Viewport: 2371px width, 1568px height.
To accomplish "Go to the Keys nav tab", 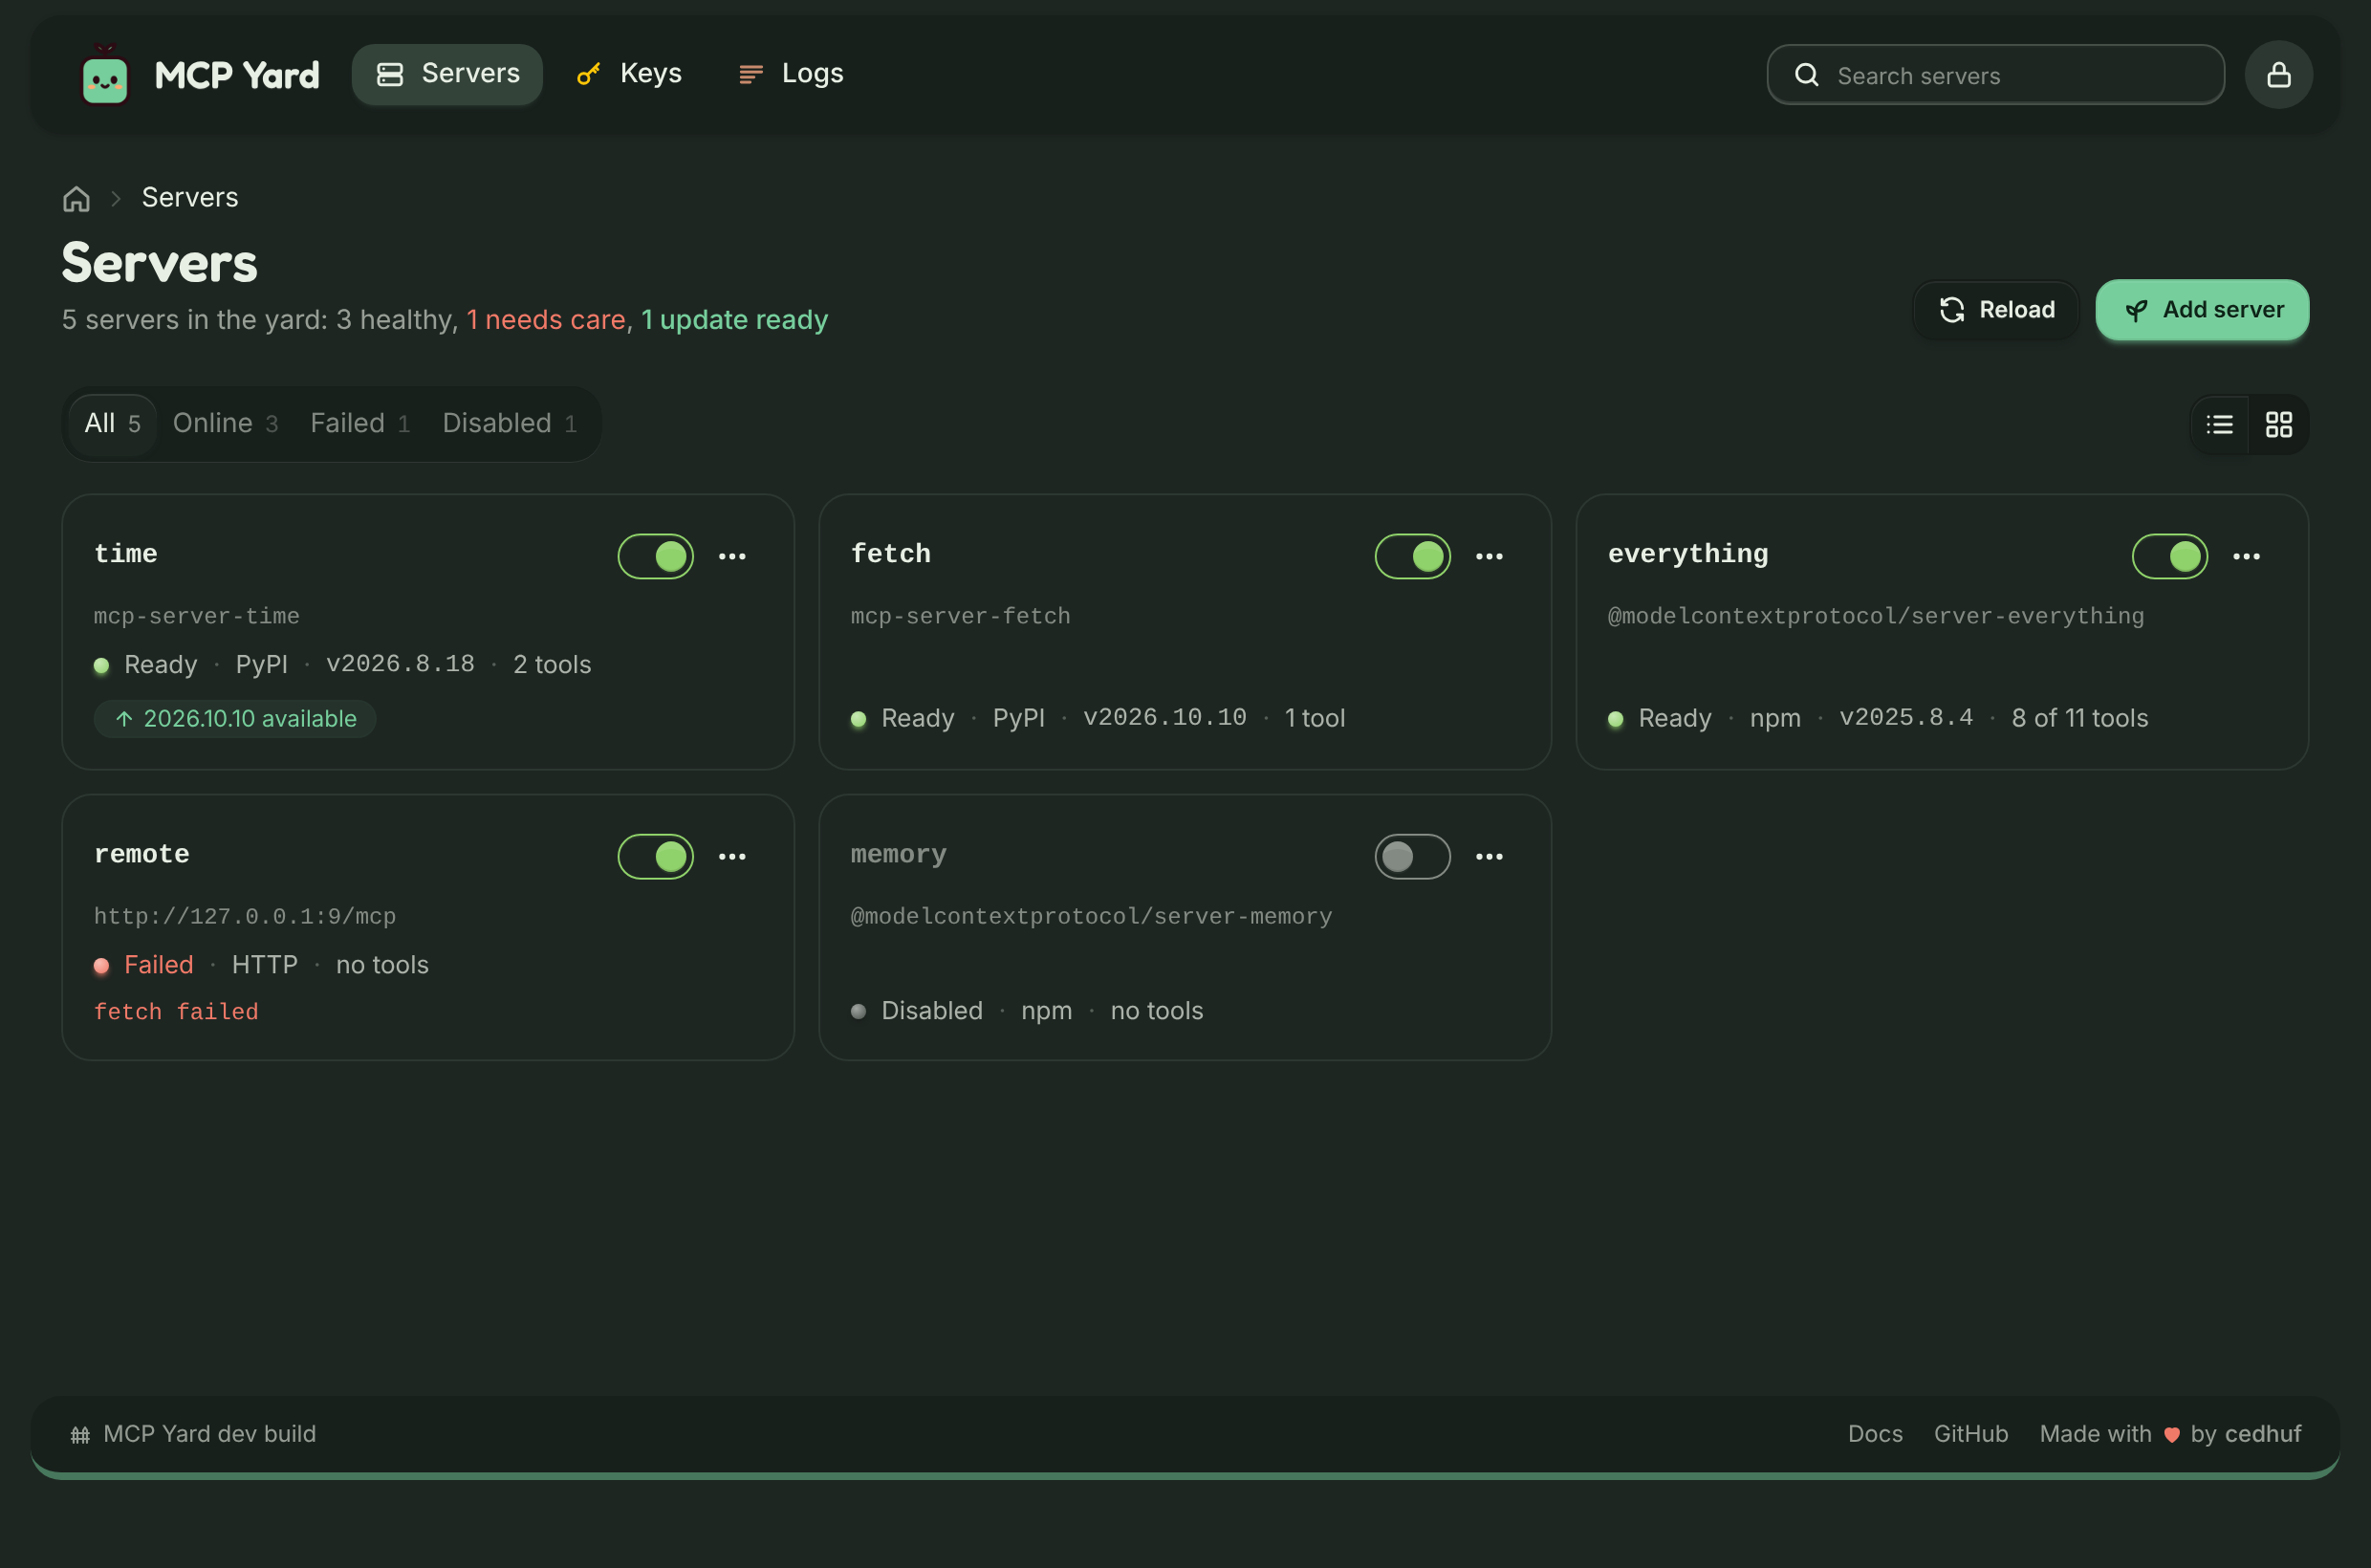I will click(x=629, y=74).
